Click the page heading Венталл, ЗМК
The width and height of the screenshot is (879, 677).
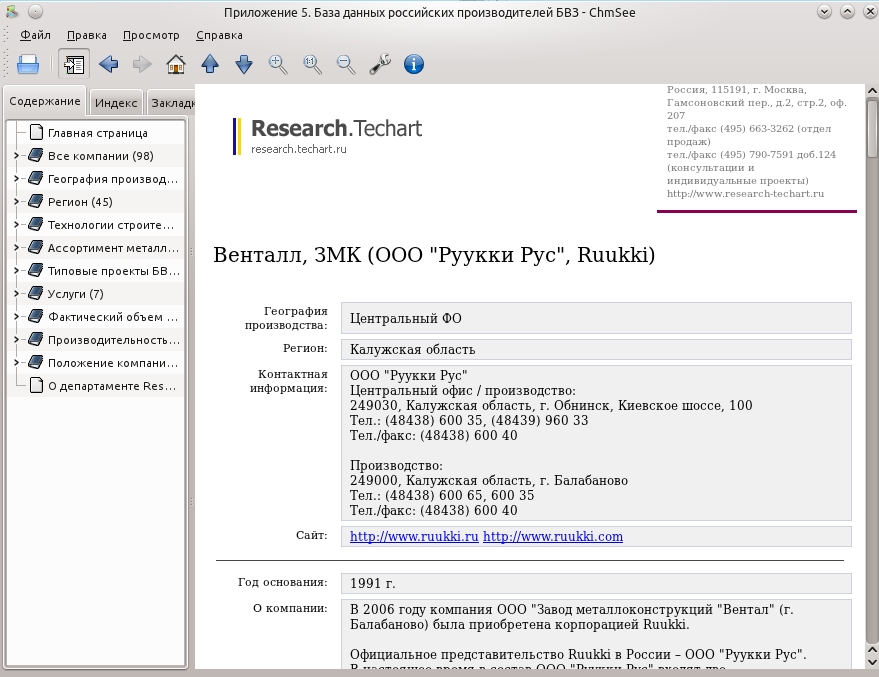tap(434, 255)
